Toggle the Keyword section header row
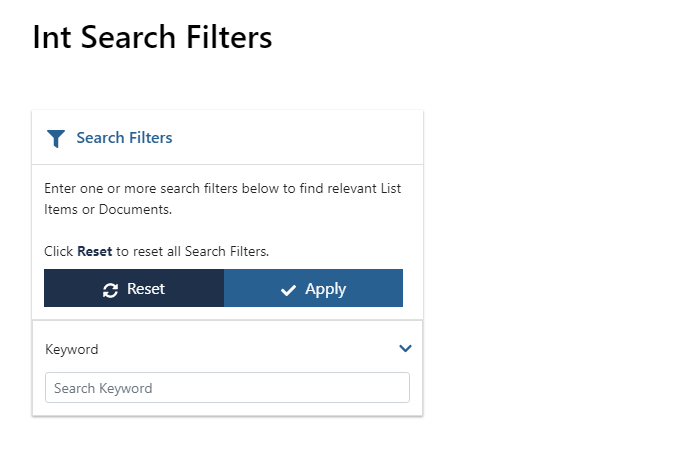This screenshot has height=452, width=689. [x=228, y=349]
